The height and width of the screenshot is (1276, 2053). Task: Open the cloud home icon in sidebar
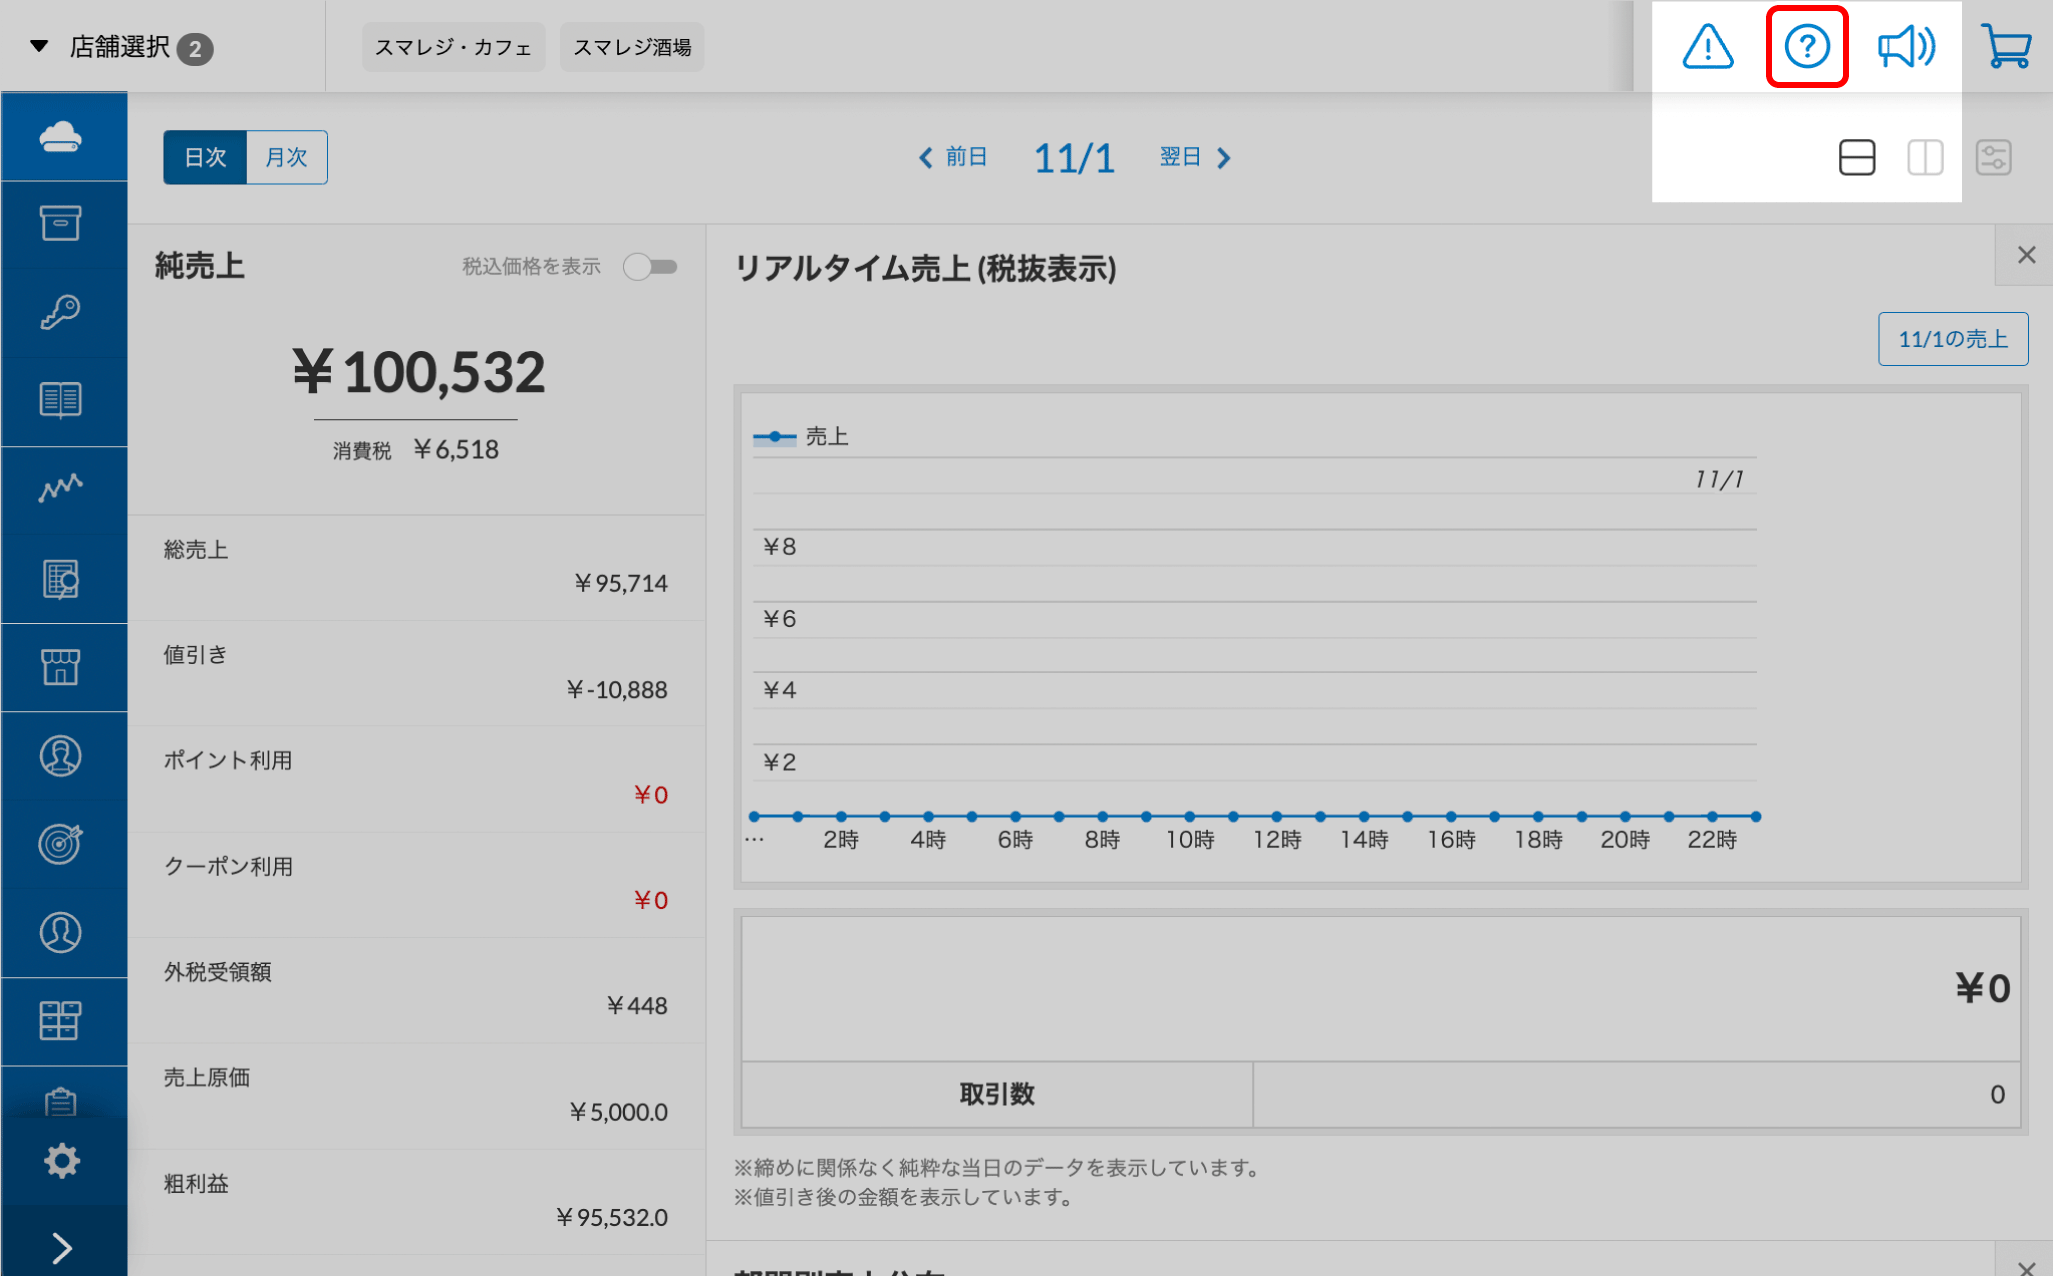[61, 136]
